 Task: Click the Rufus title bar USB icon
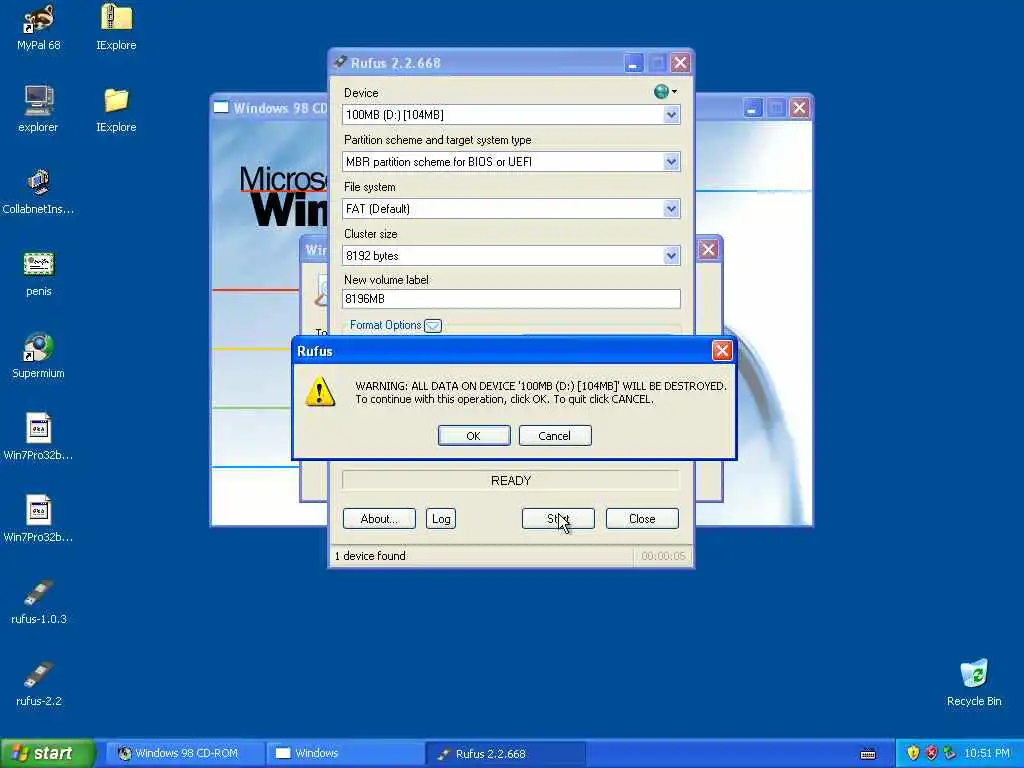[340, 62]
